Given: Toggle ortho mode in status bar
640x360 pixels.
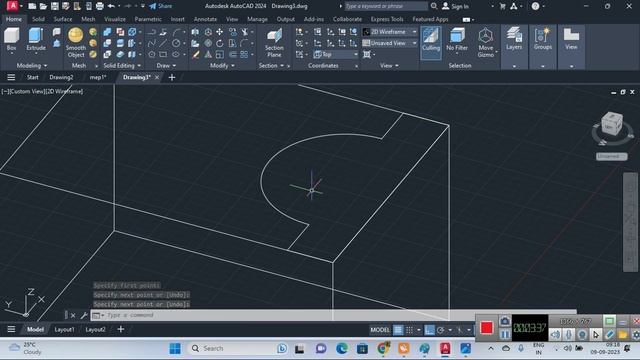Looking at the screenshot, I should tap(429, 330).
